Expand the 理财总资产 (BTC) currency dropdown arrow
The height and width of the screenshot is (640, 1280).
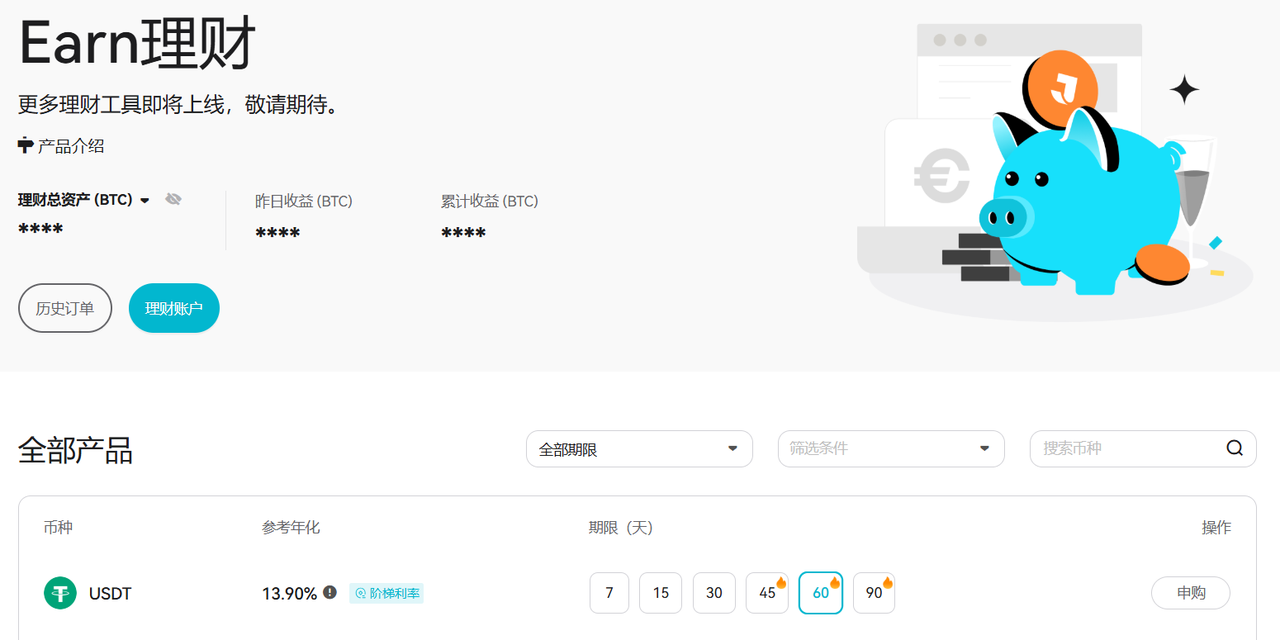[x=144, y=201]
